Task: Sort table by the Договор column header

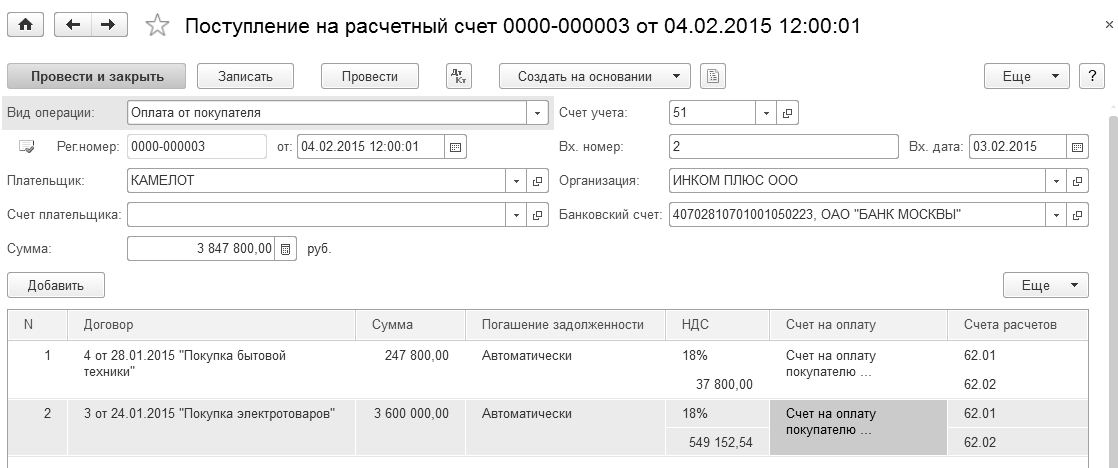Action: [x=211, y=324]
